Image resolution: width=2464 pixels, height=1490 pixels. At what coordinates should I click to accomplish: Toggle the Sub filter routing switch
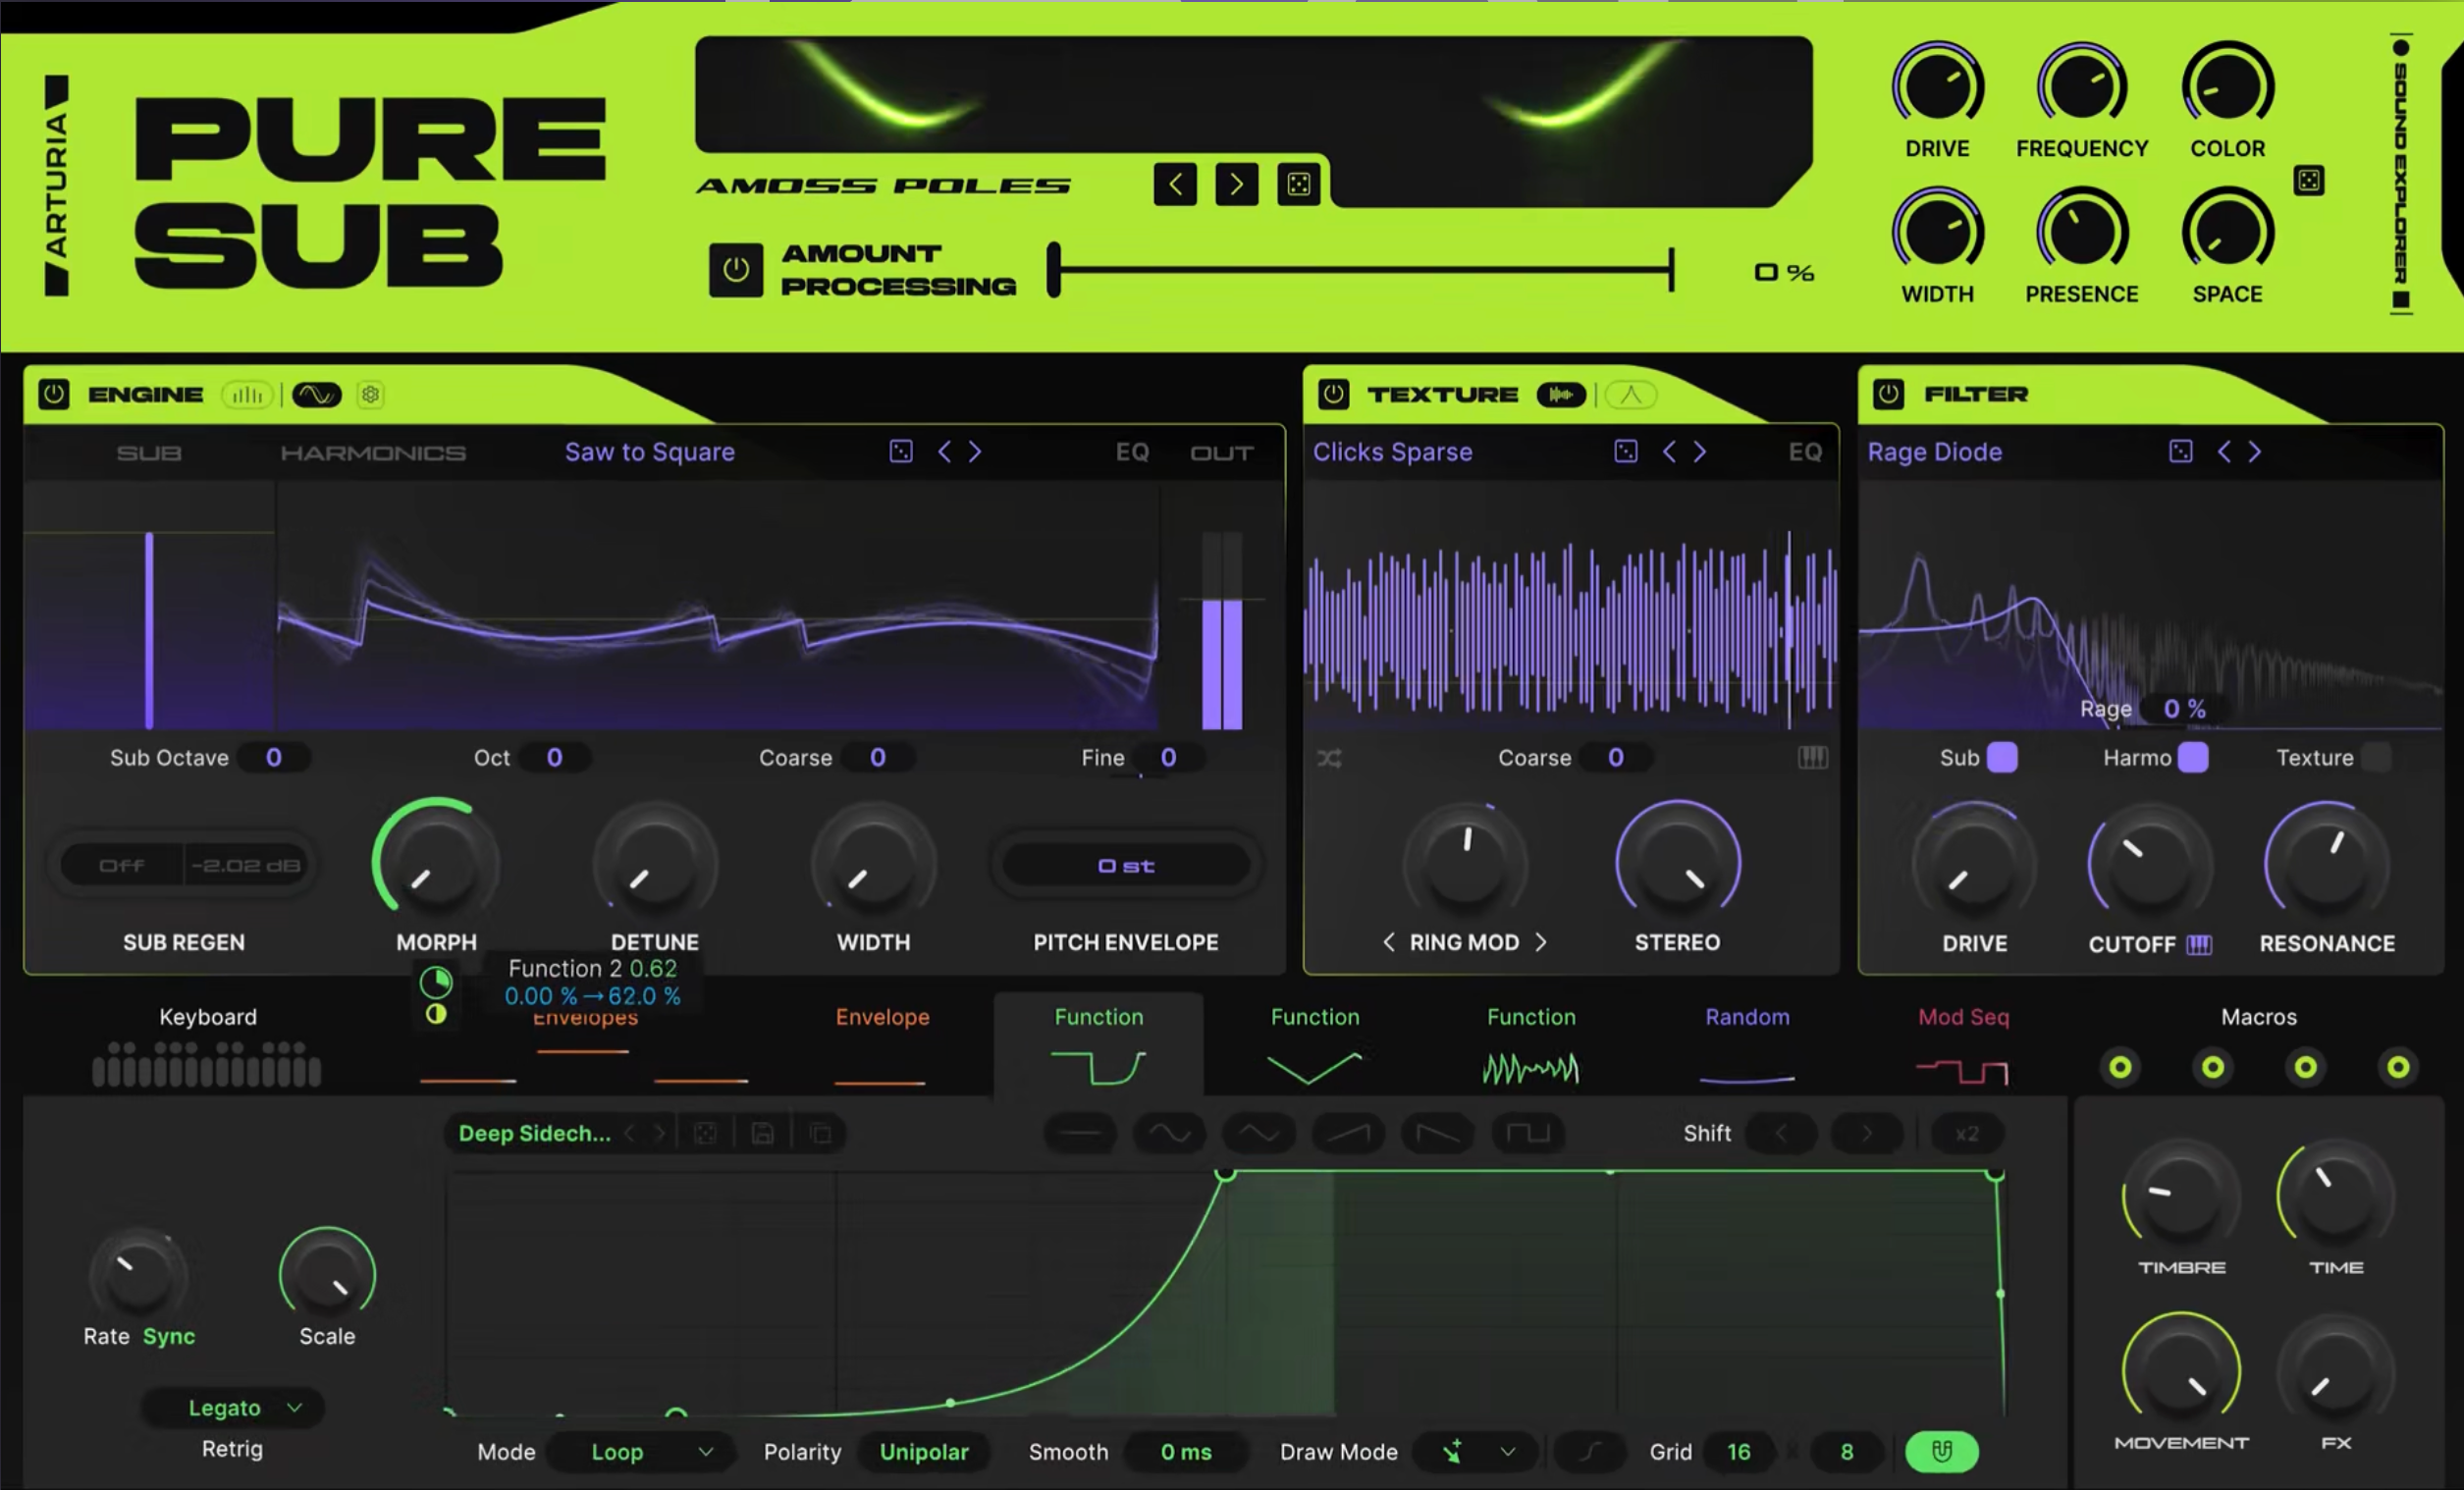[x=2002, y=758]
